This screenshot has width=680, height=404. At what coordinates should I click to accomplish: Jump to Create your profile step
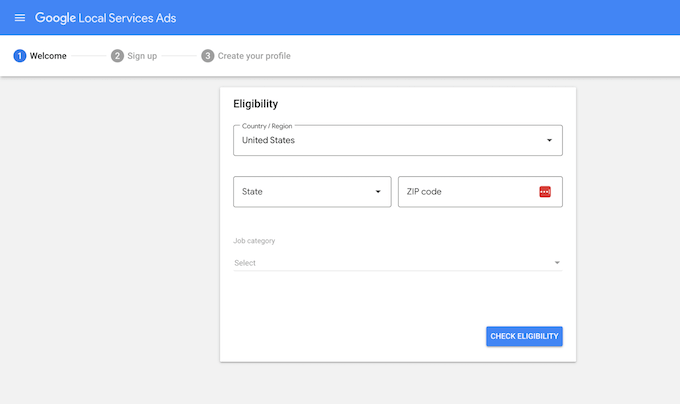(x=254, y=56)
